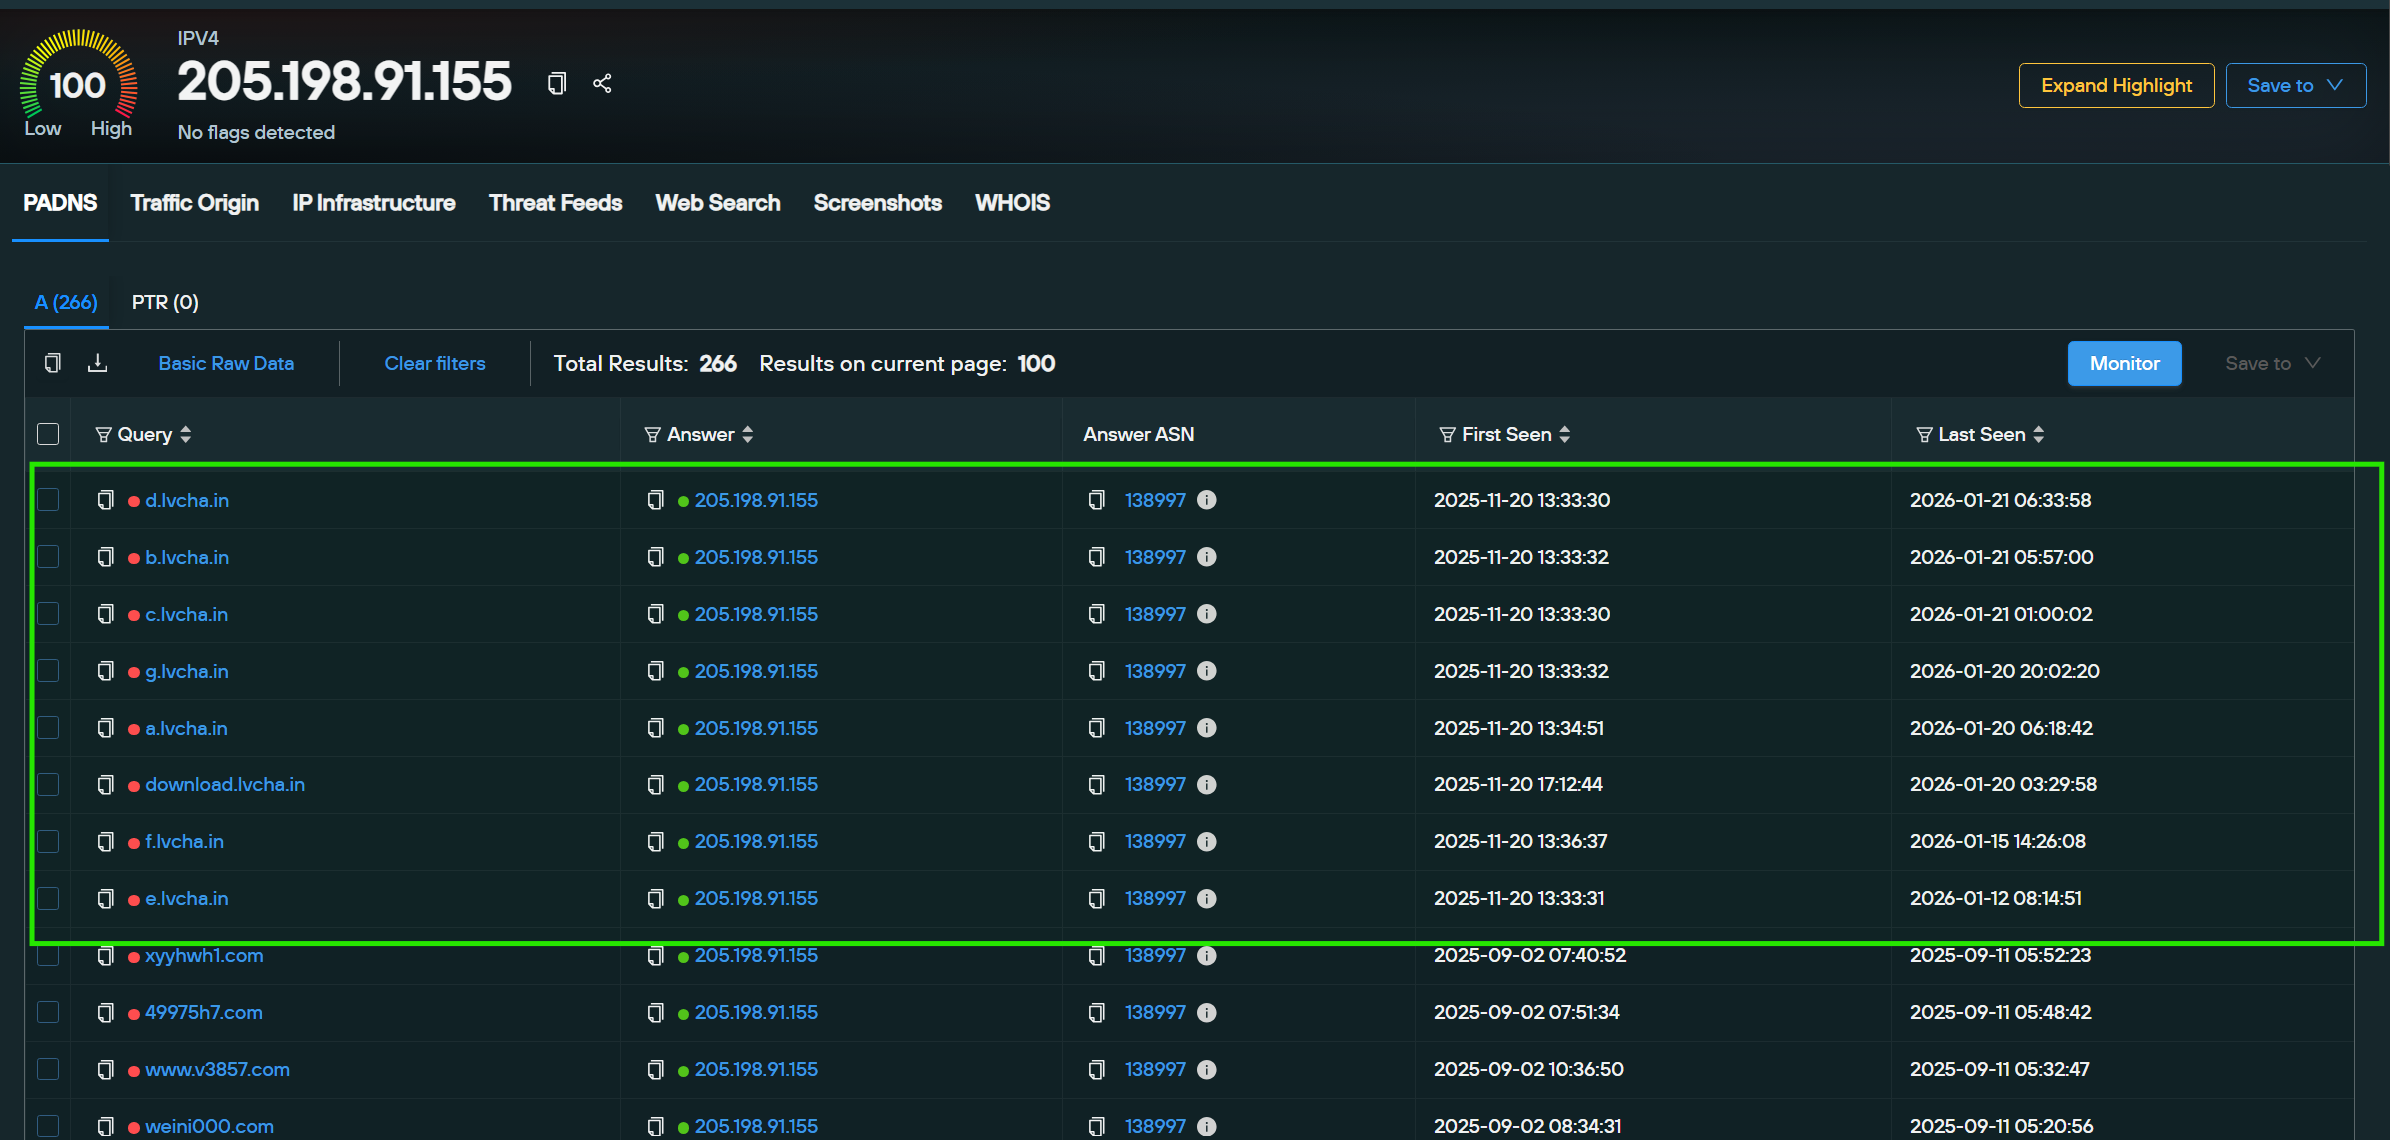Screen dimensions: 2390x1140
Task: Copy the b.lvcha.in query value
Action: 105,557
